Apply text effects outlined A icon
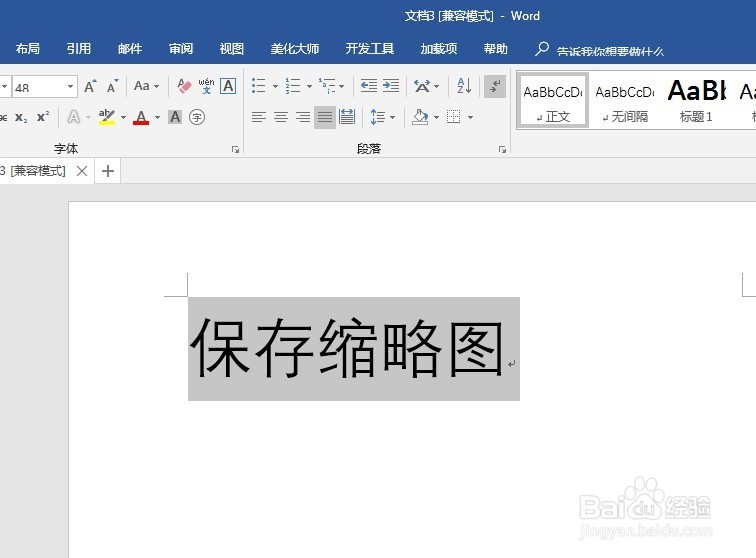The width and height of the screenshot is (756, 558). click(x=74, y=117)
